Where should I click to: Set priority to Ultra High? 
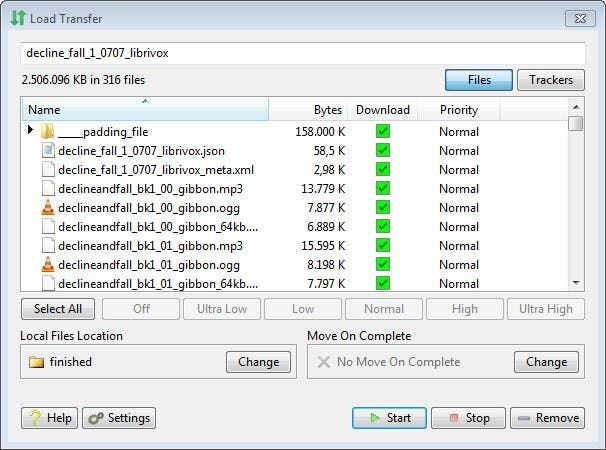pyautogui.click(x=546, y=309)
